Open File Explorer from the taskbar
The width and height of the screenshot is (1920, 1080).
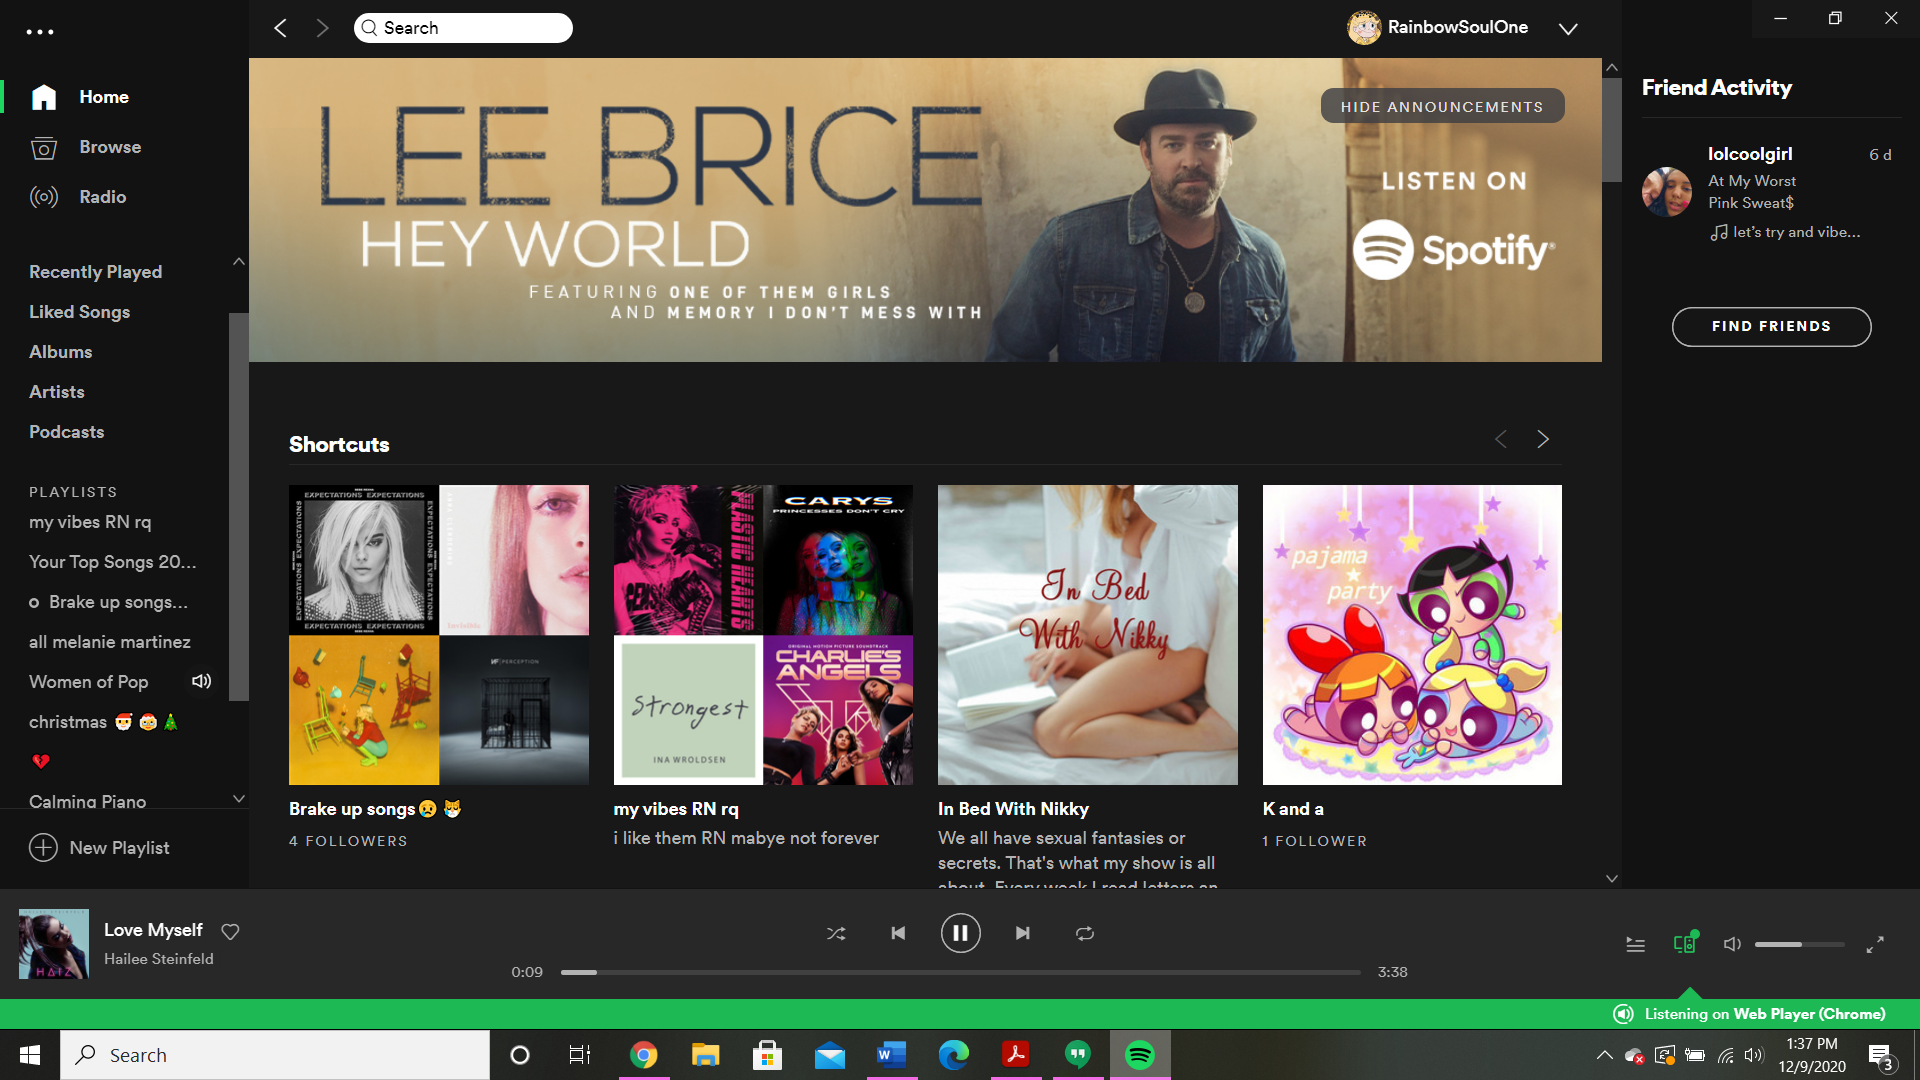(706, 1055)
